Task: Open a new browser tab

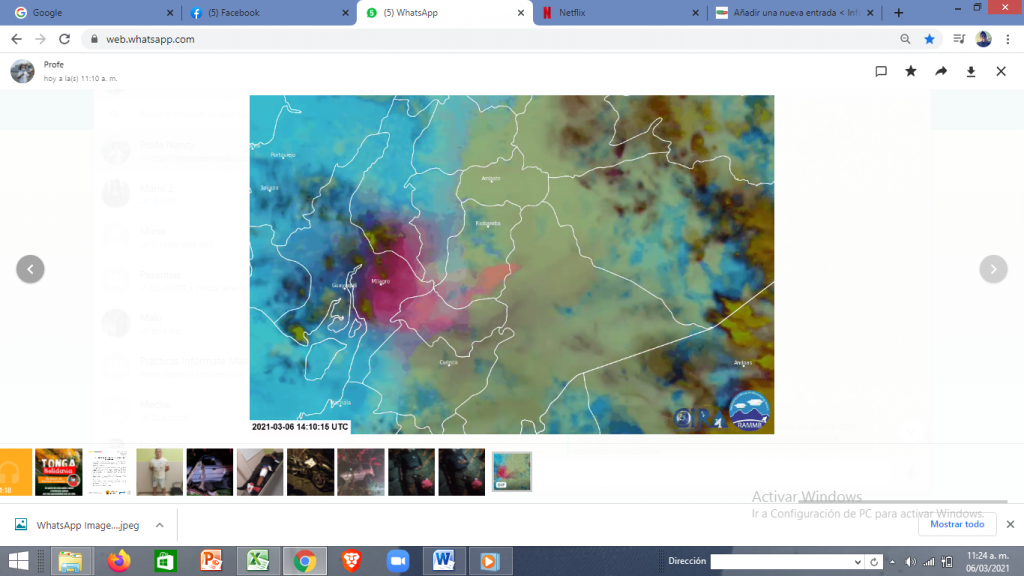Action: [x=899, y=13]
